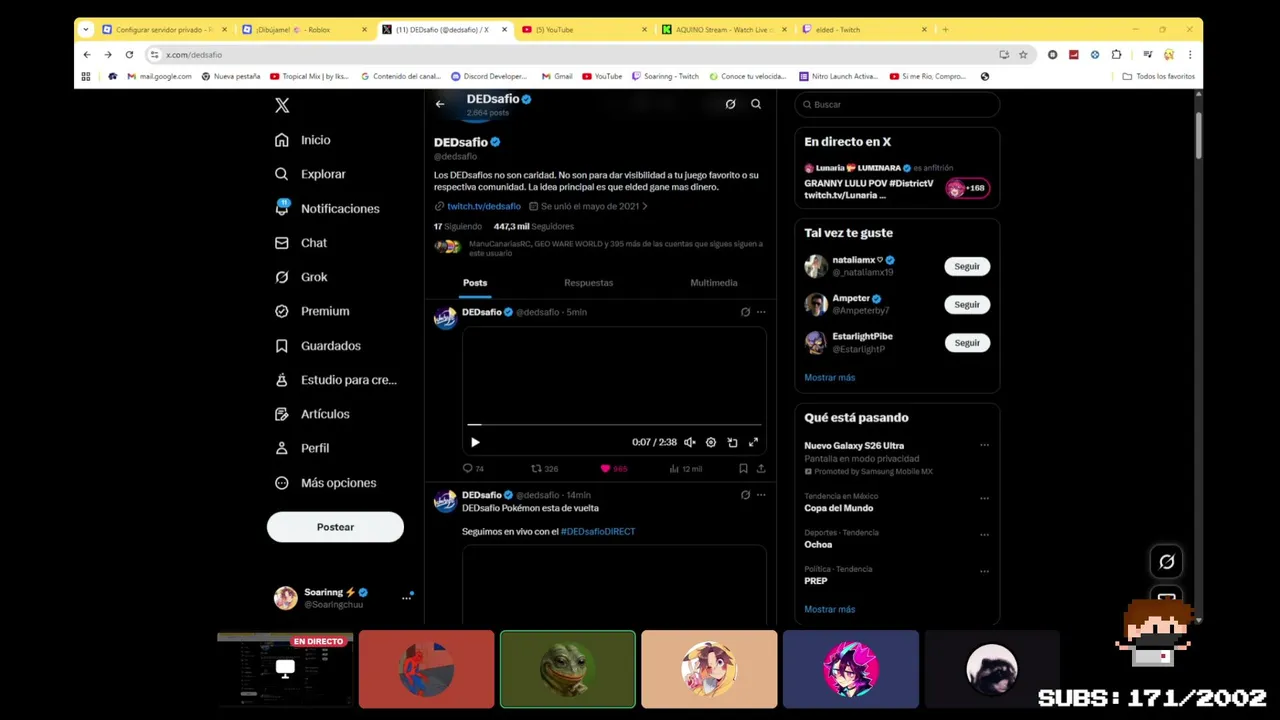The image size is (1280, 720).
Task: Open video settings gear
Action: pyautogui.click(x=711, y=442)
